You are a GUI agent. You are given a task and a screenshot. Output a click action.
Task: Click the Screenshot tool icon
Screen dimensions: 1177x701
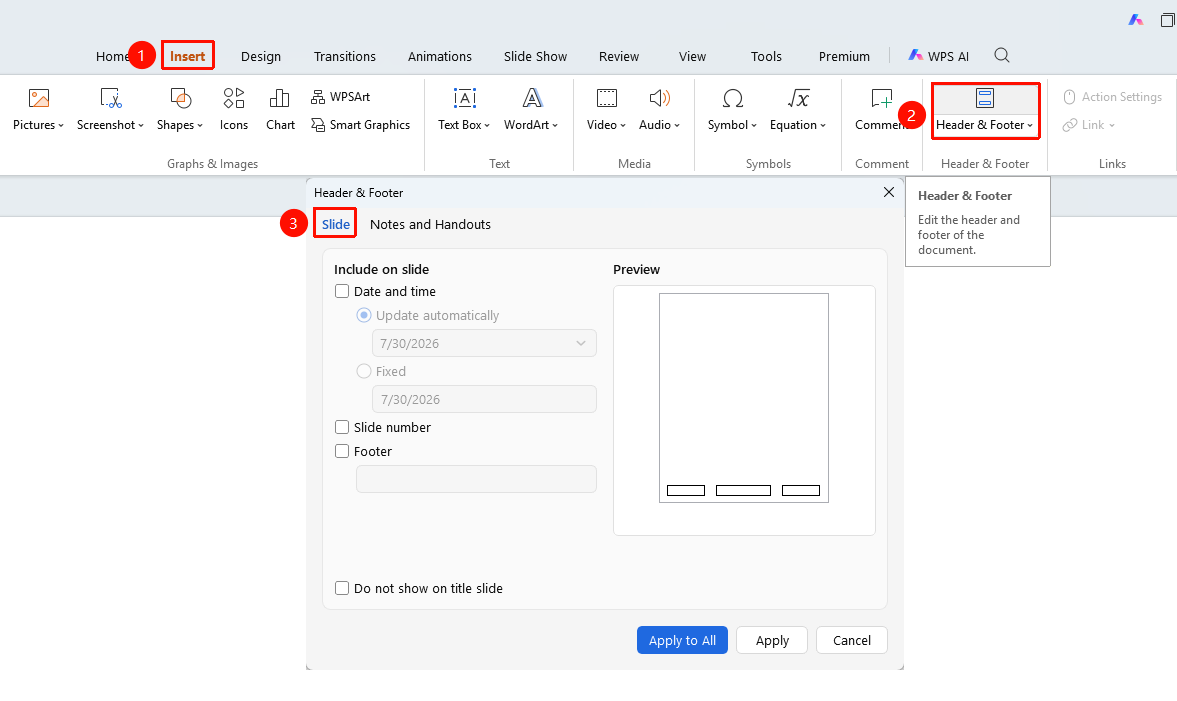coord(110,98)
